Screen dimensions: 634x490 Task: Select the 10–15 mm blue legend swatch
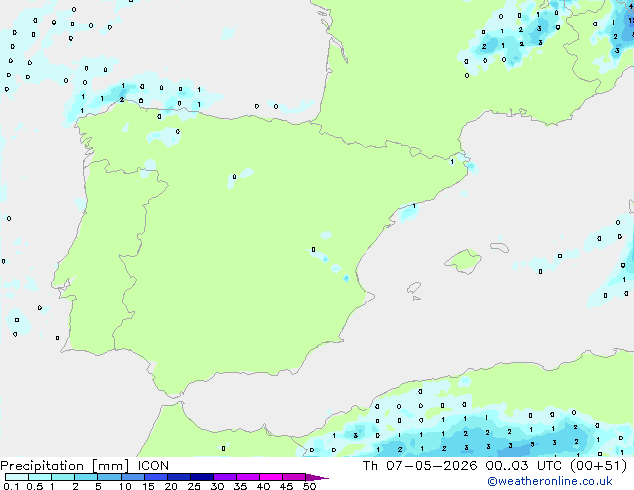(x=132, y=477)
